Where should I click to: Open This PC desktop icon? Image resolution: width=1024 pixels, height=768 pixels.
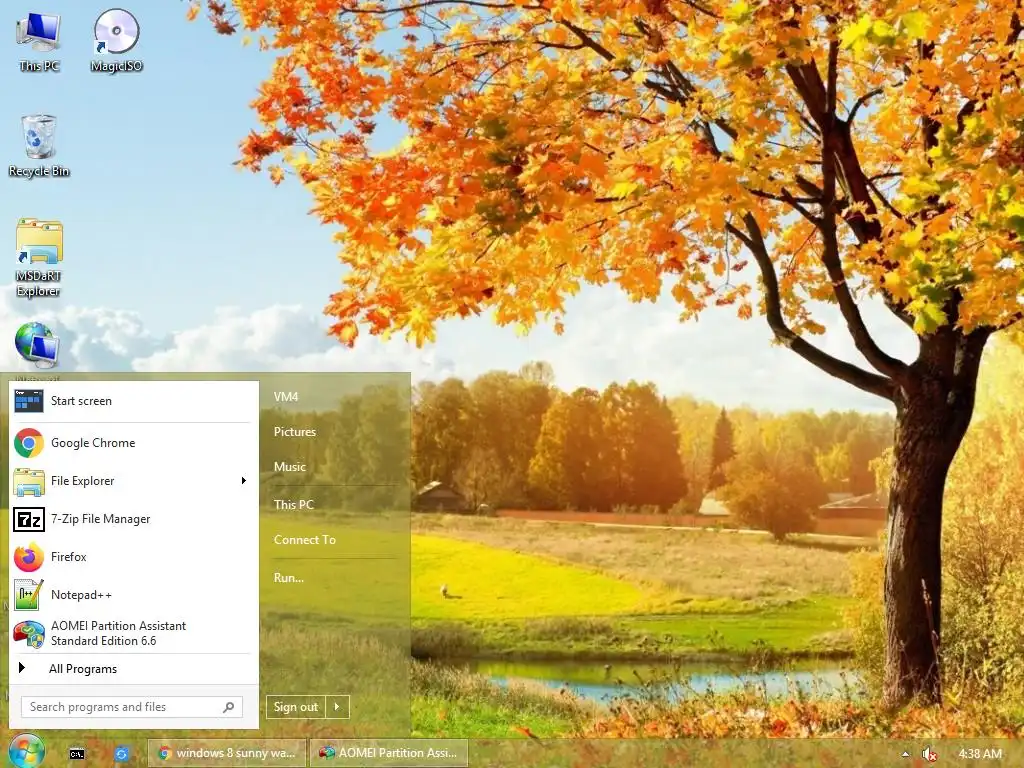[x=39, y=40]
